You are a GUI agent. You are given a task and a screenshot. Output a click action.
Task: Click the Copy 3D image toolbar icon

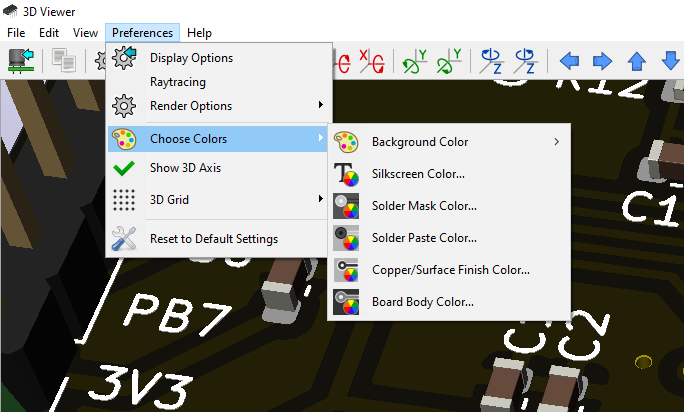64,61
